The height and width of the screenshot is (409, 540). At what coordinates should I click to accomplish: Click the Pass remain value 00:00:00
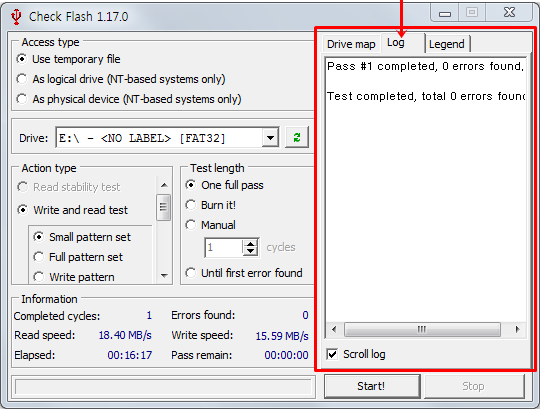click(287, 355)
